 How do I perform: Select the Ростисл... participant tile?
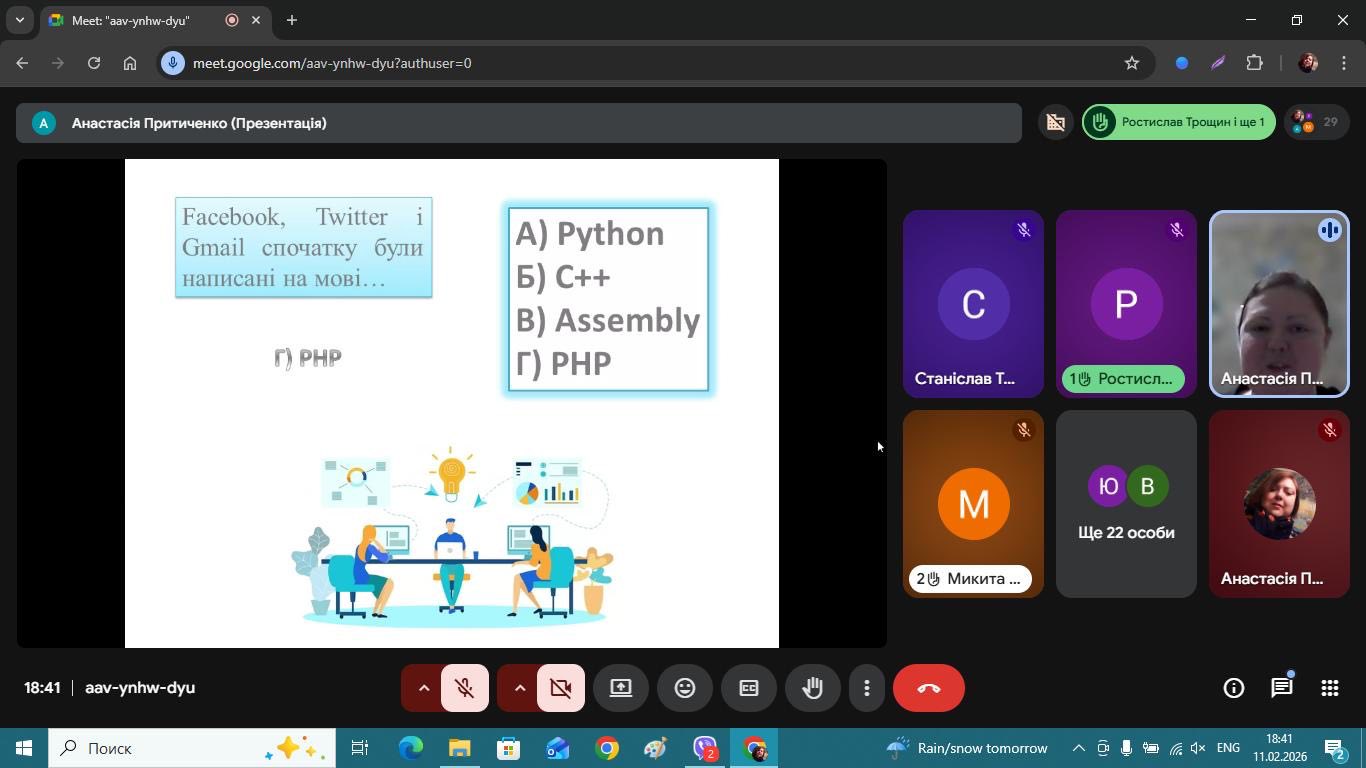point(1126,304)
